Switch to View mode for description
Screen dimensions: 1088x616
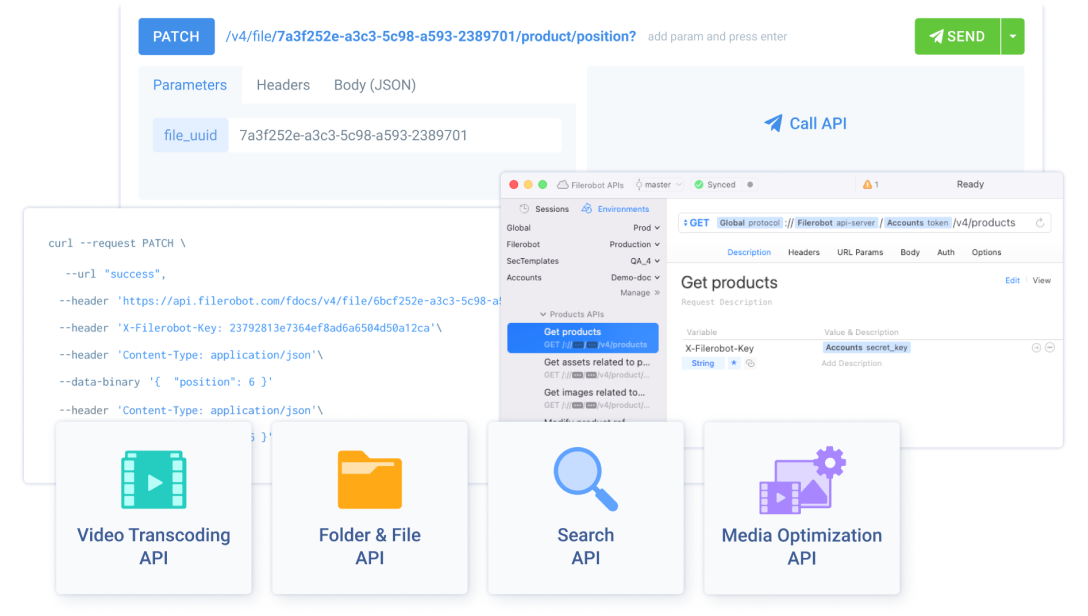pyautogui.click(x=1041, y=281)
